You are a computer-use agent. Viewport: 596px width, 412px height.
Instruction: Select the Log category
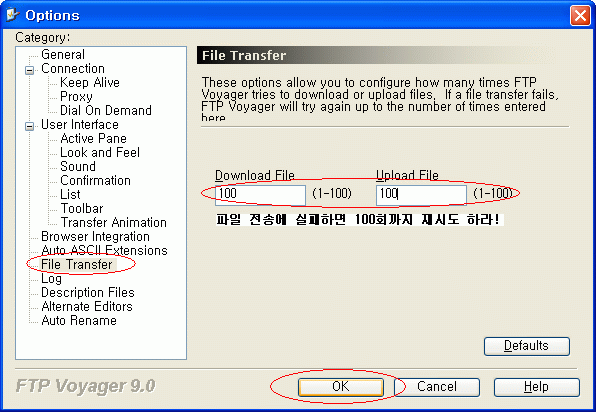tap(51, 279)
